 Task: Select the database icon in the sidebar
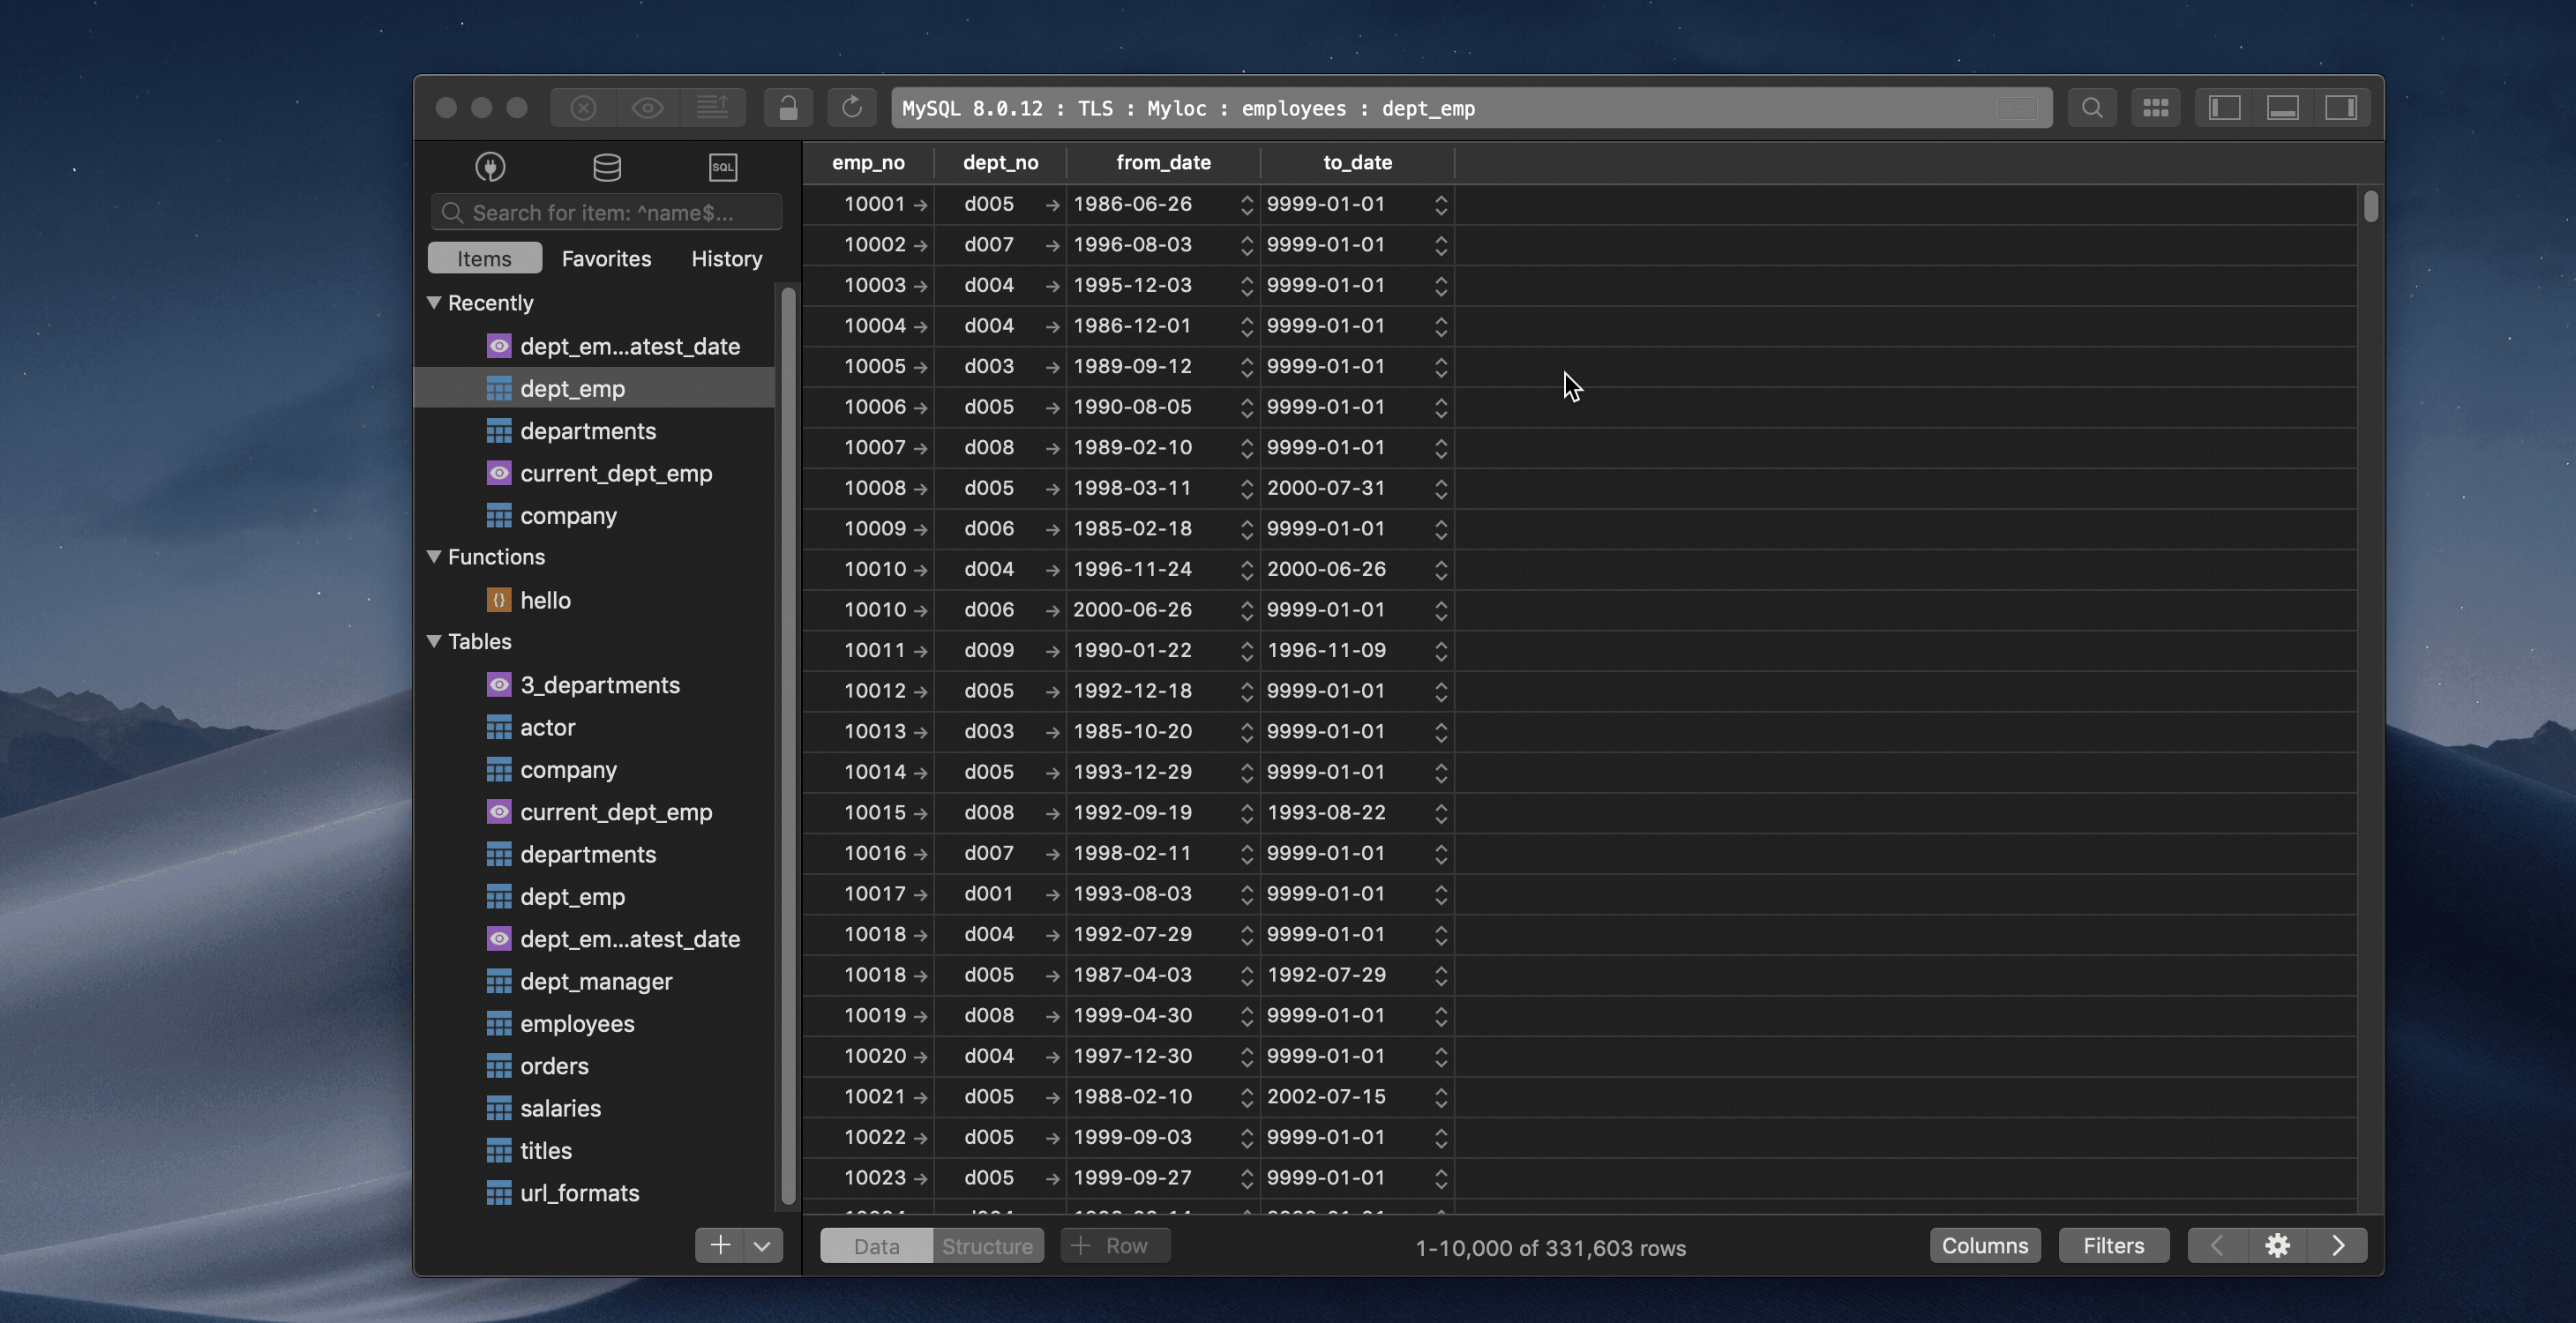point(607,167)
